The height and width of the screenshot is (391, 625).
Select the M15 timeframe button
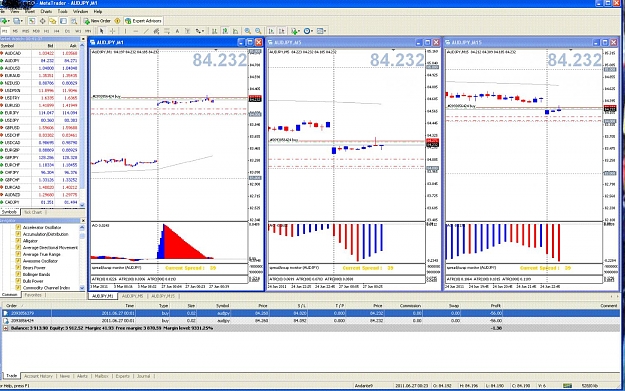click(x=26, y=31)
